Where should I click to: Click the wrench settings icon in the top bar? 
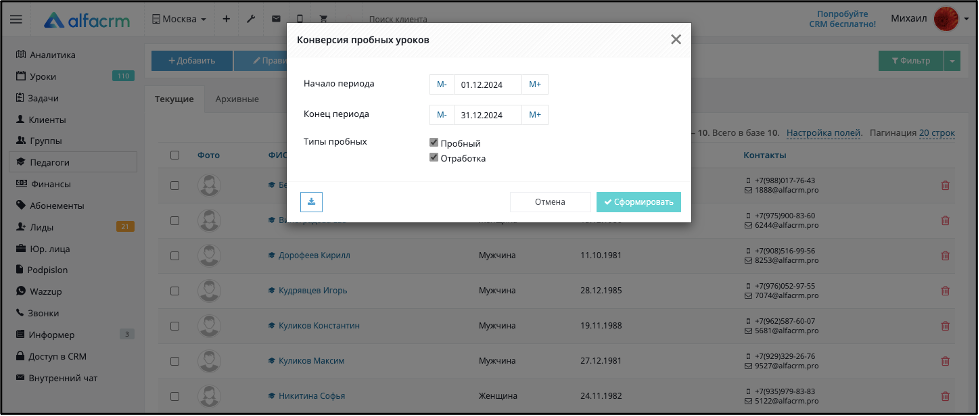pyautogui.click(x=251, y=19)
